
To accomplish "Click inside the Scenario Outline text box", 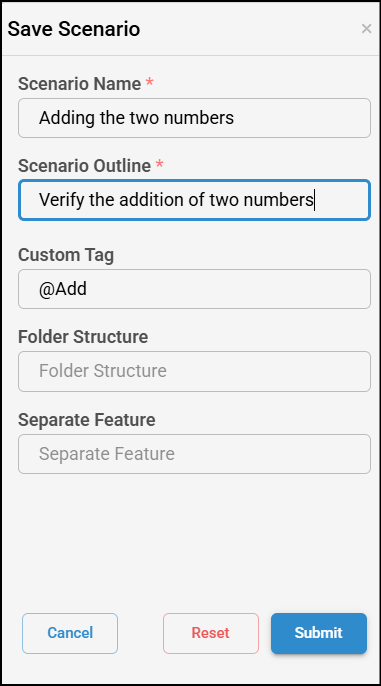I will tap(194, 200).
